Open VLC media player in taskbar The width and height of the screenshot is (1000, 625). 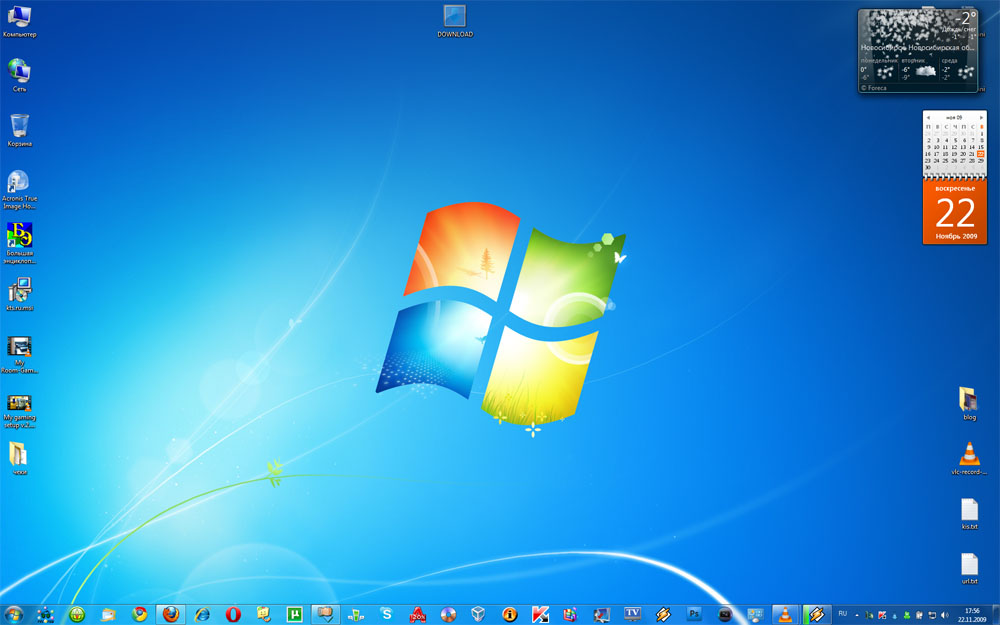(786, 614)
